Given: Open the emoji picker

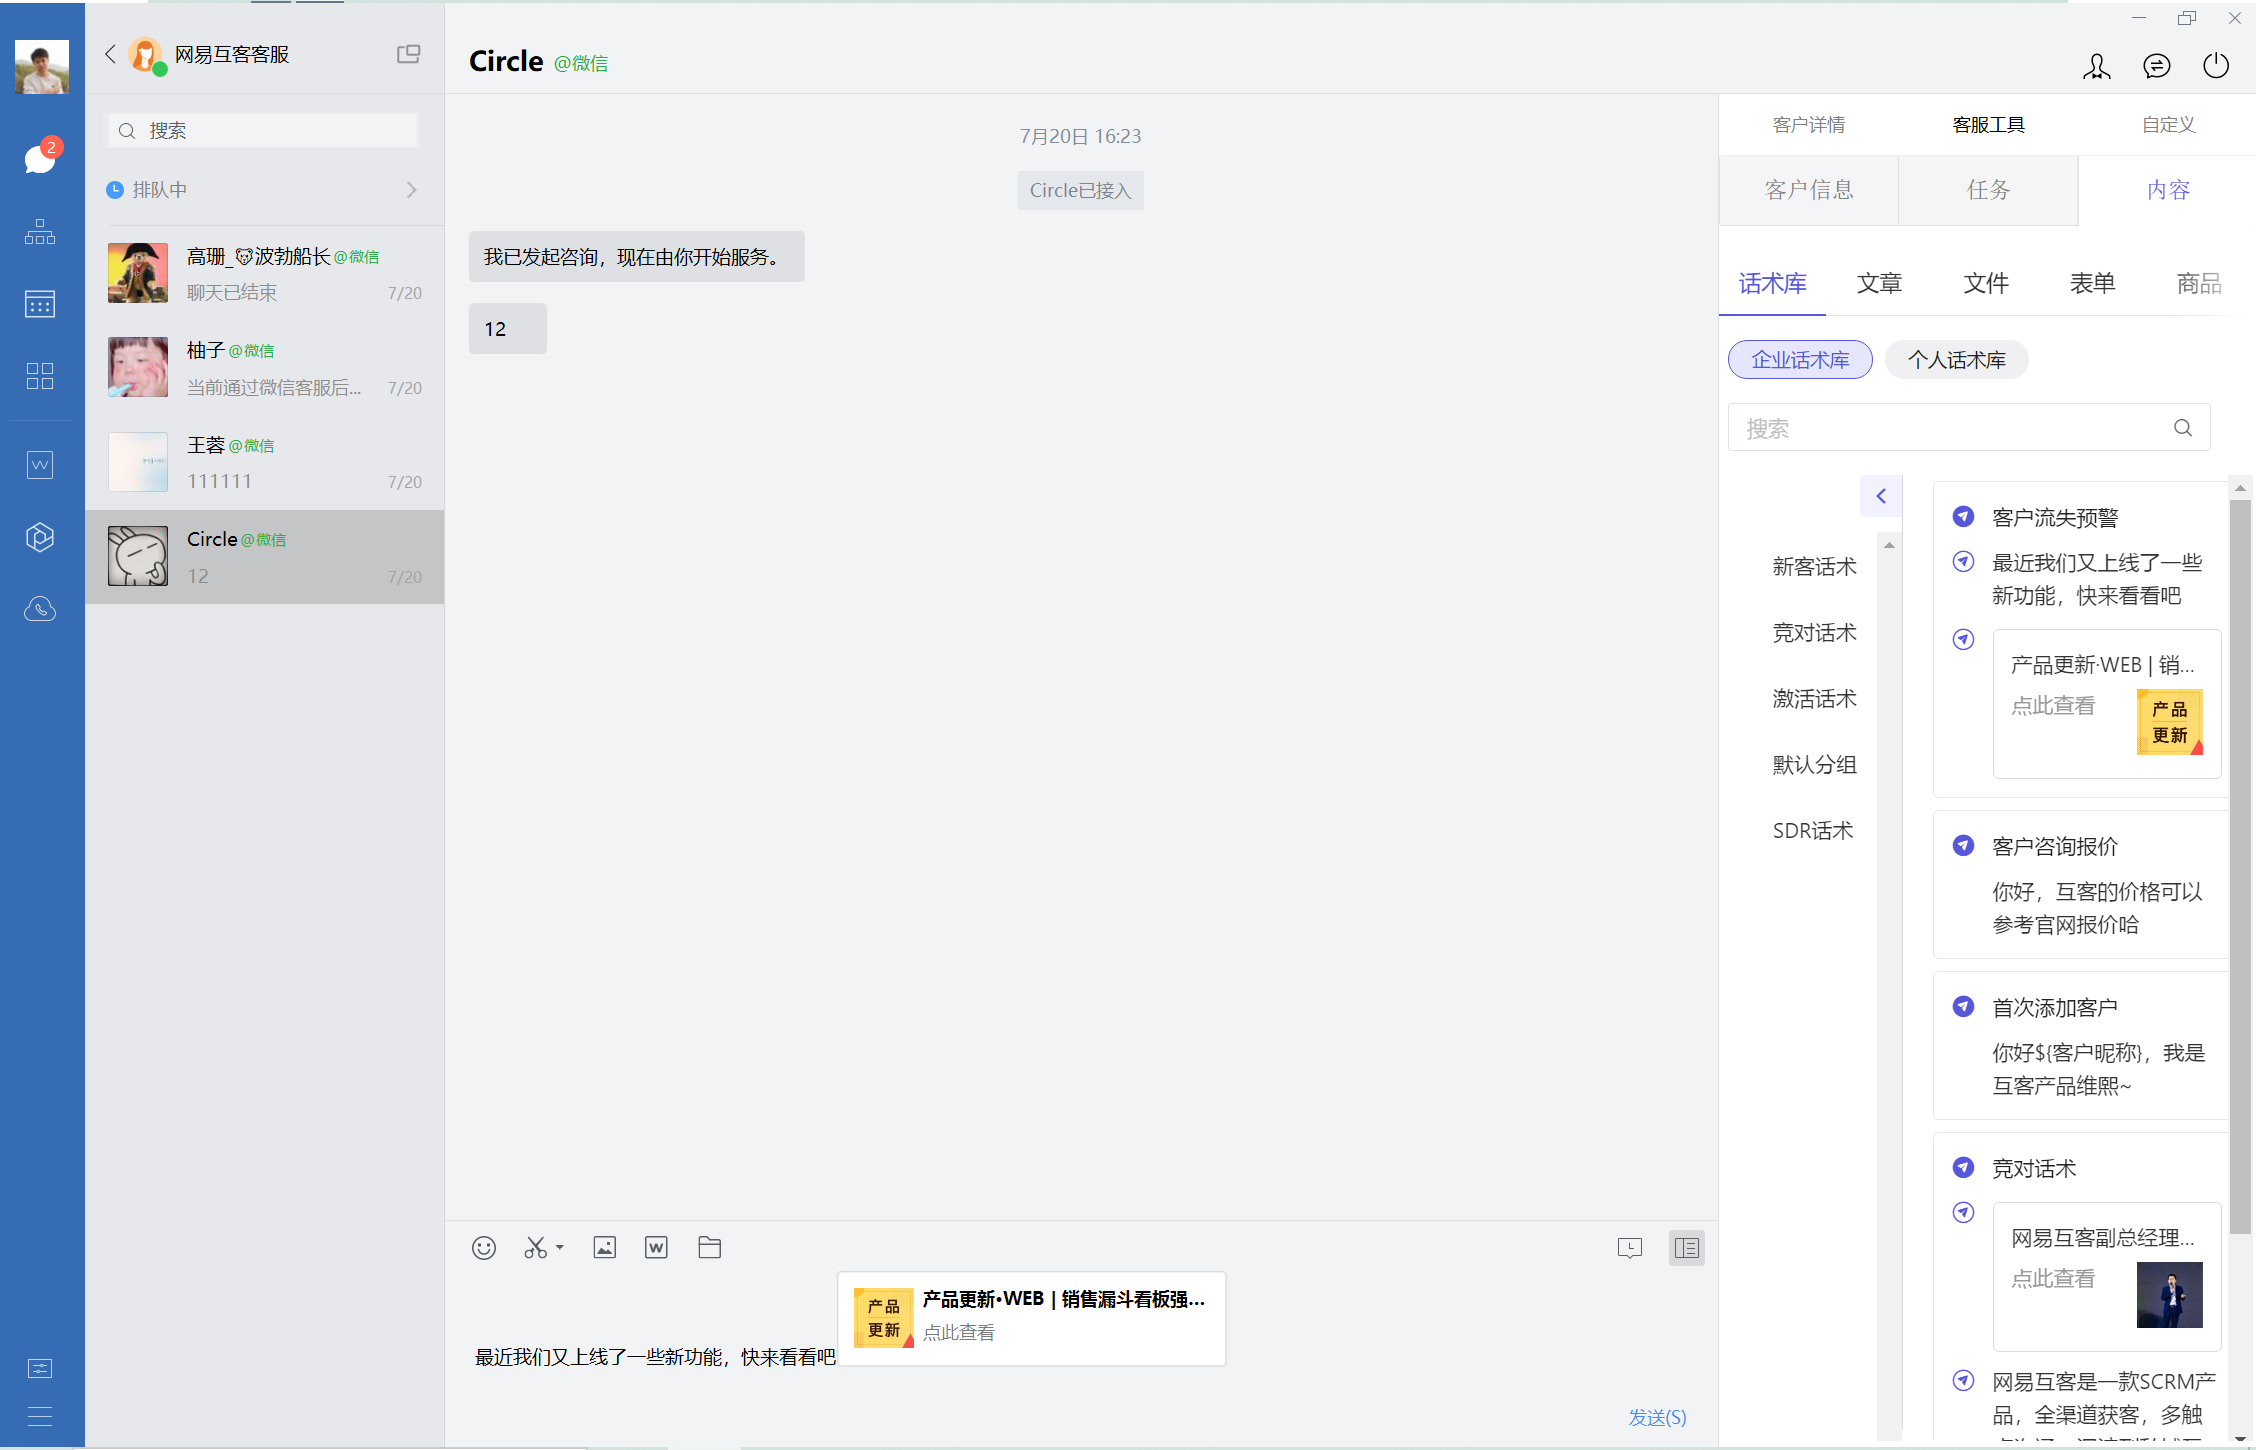Looking at the screenshot, I should [x=484, y=1248].
